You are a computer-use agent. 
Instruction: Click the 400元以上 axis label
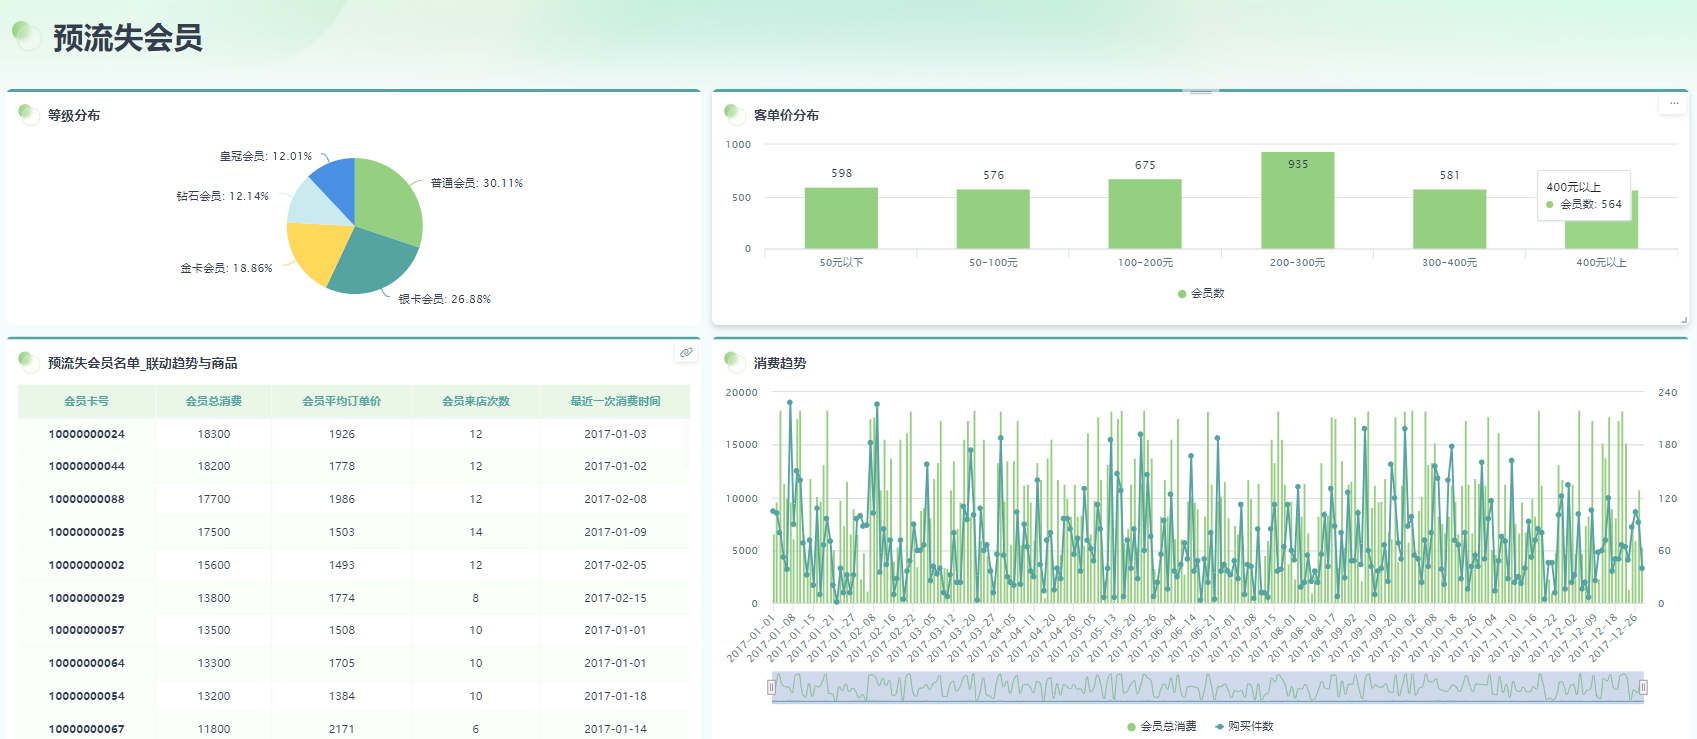tap(1601, 263)
